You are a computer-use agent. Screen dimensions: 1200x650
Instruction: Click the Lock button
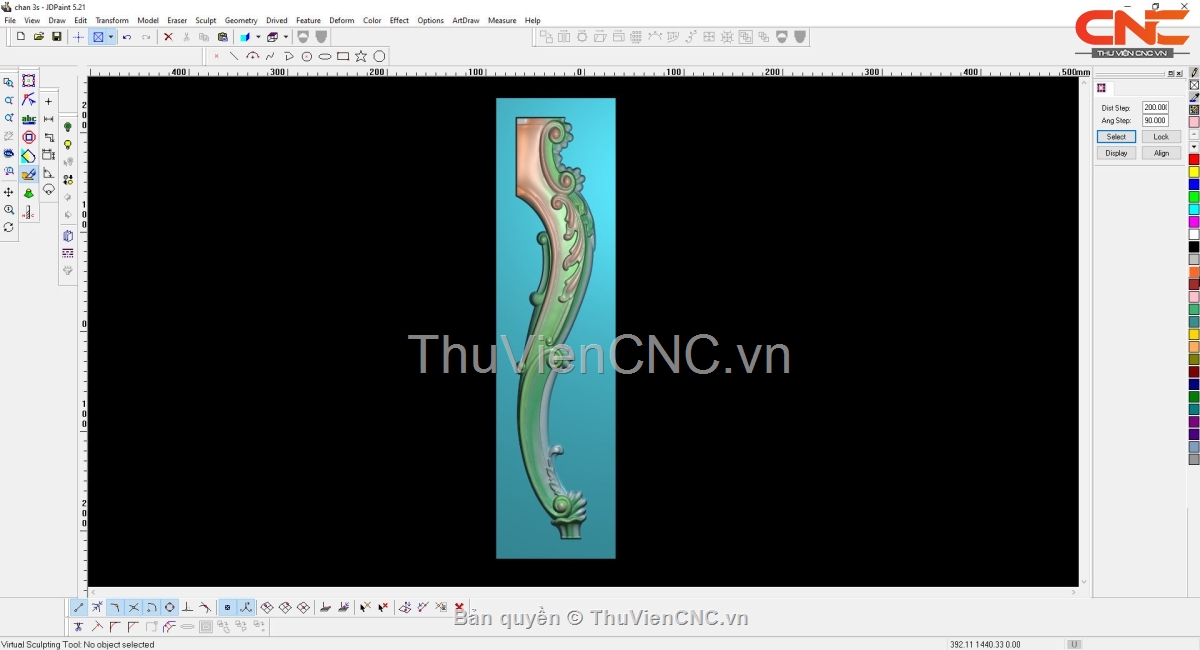[x=1160, y=137]
